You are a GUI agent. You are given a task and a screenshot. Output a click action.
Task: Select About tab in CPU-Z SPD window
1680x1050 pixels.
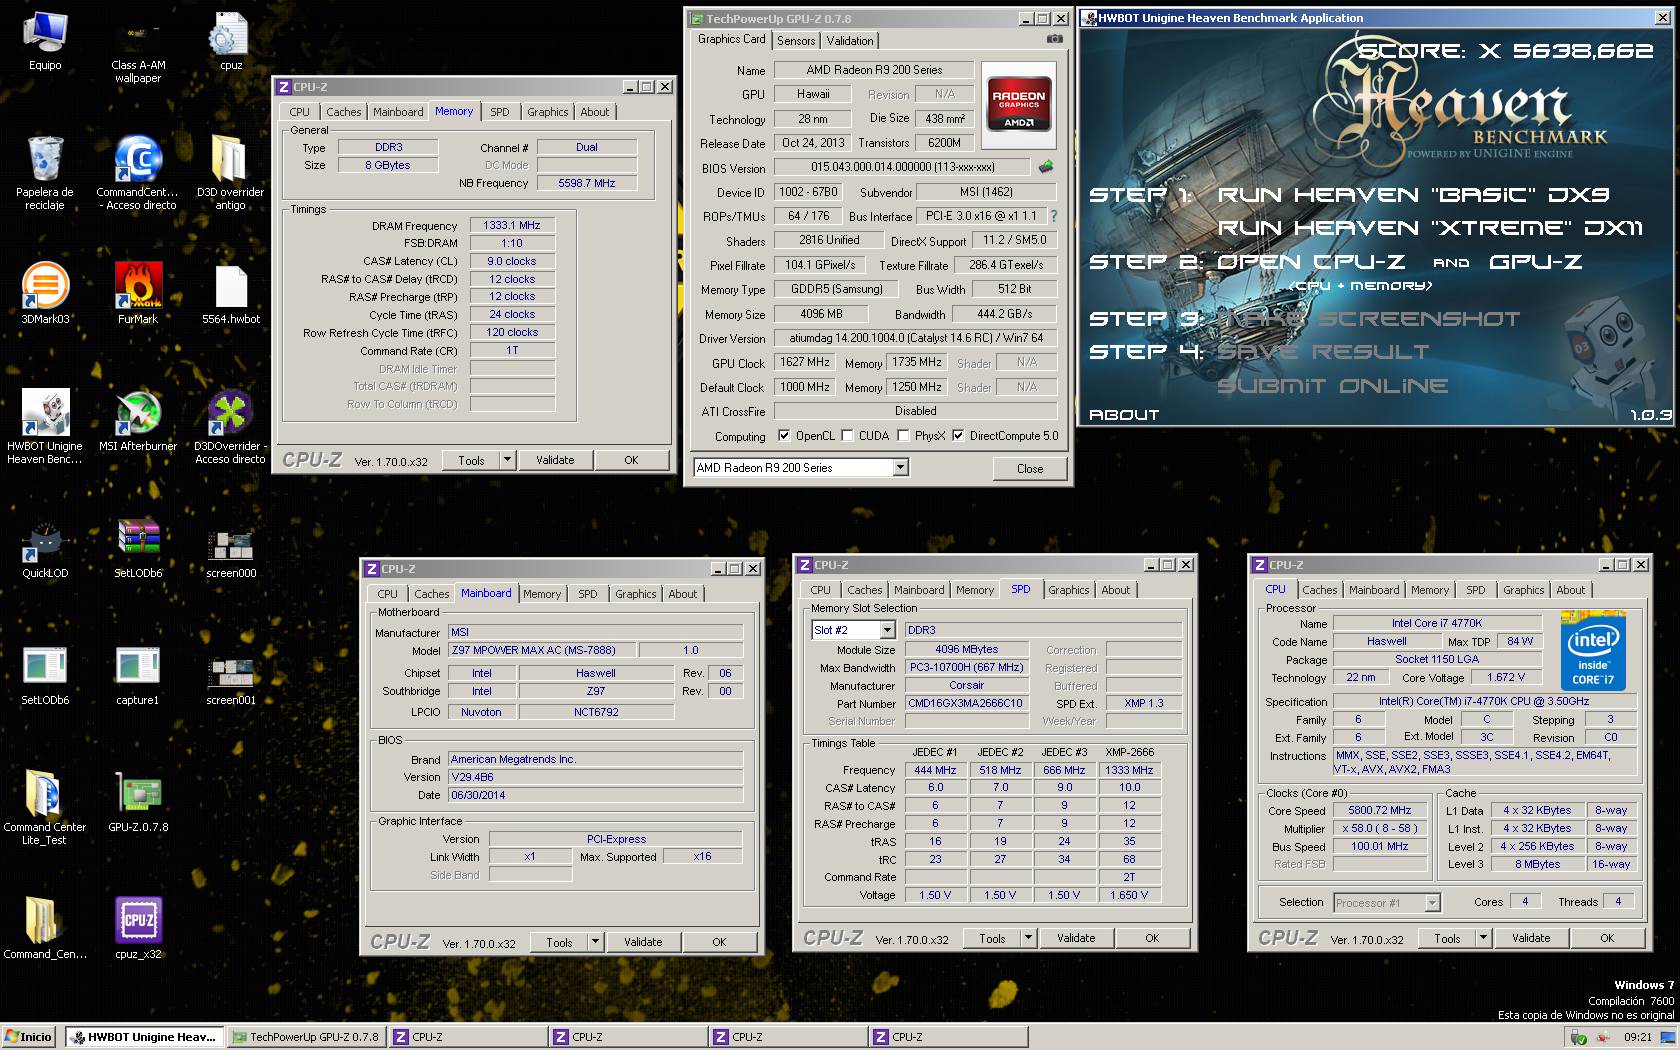(1116, 590)
